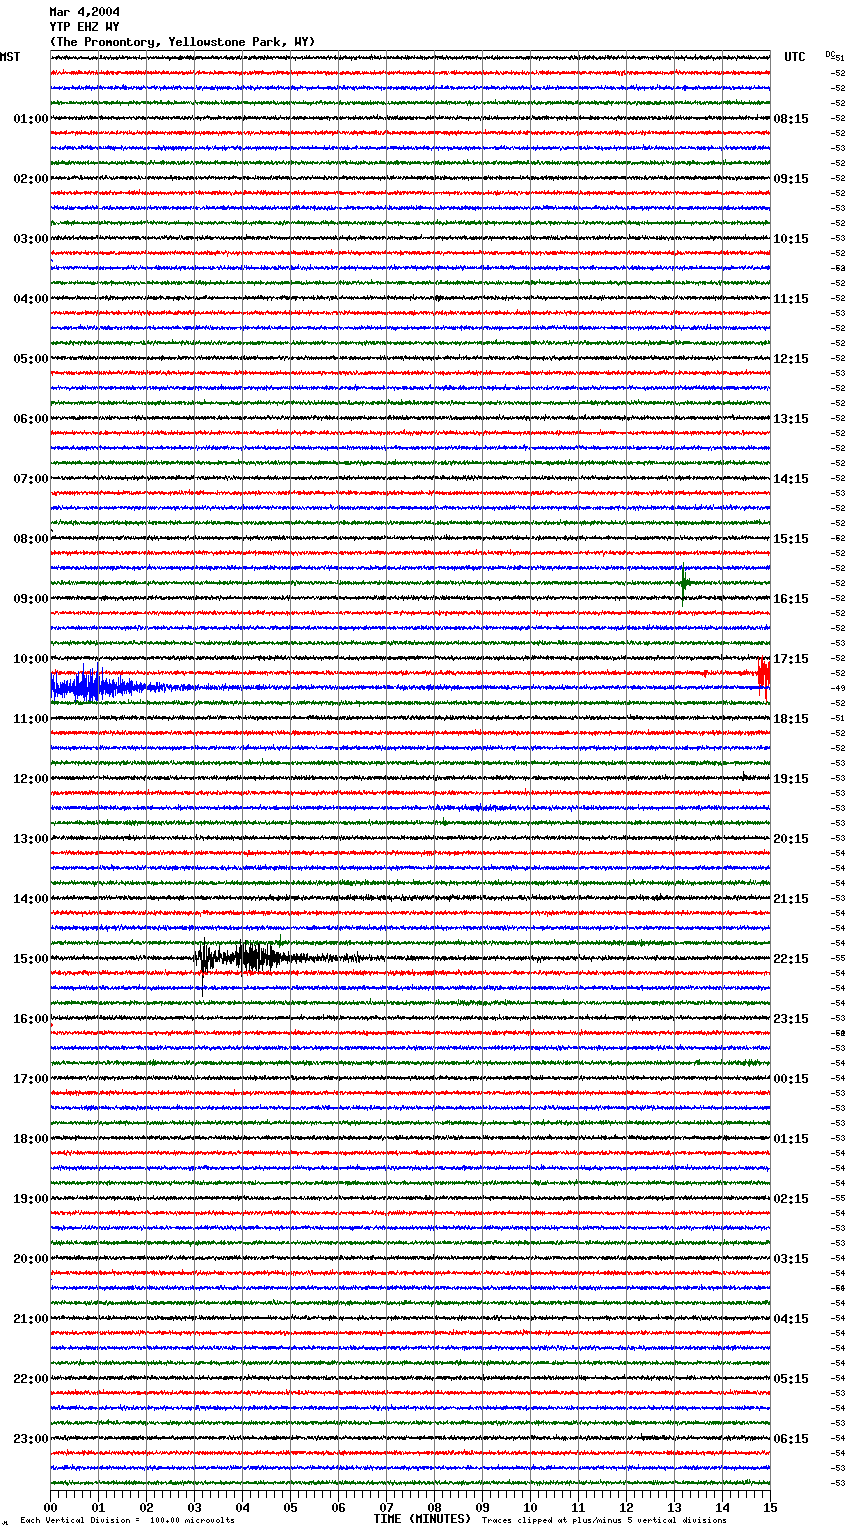This screenshot has width=850, height=1534.
Task: Click the red burst at end of 10:15 trace
Action: 763,677
